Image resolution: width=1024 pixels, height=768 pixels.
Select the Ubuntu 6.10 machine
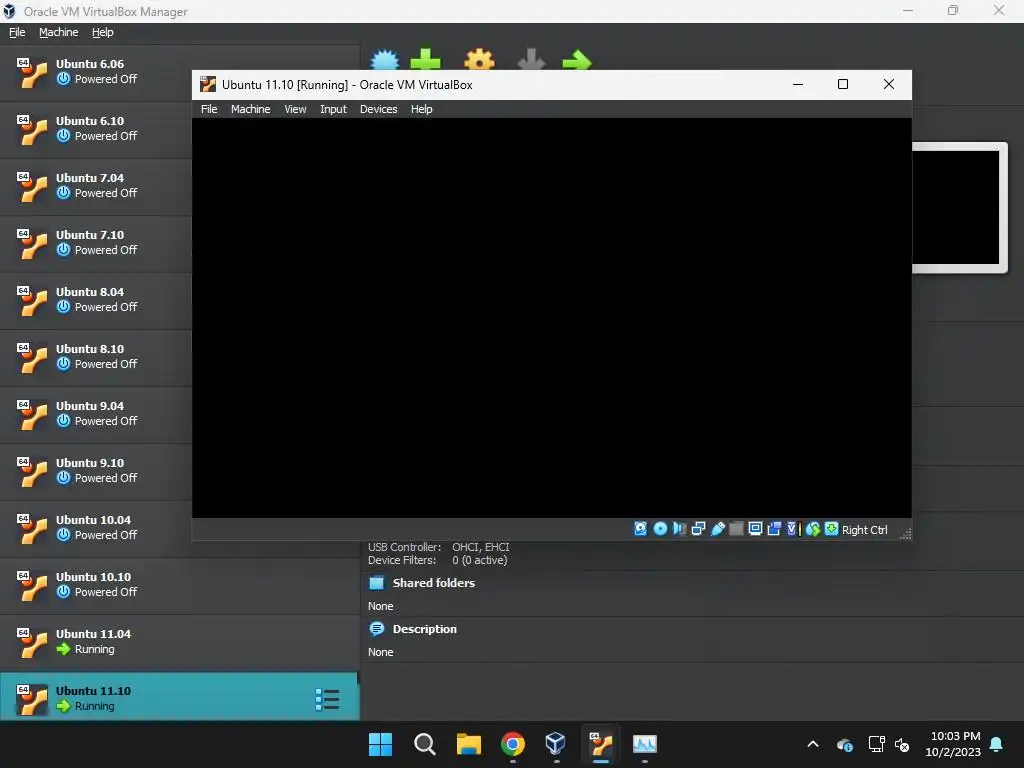point(96,129)
